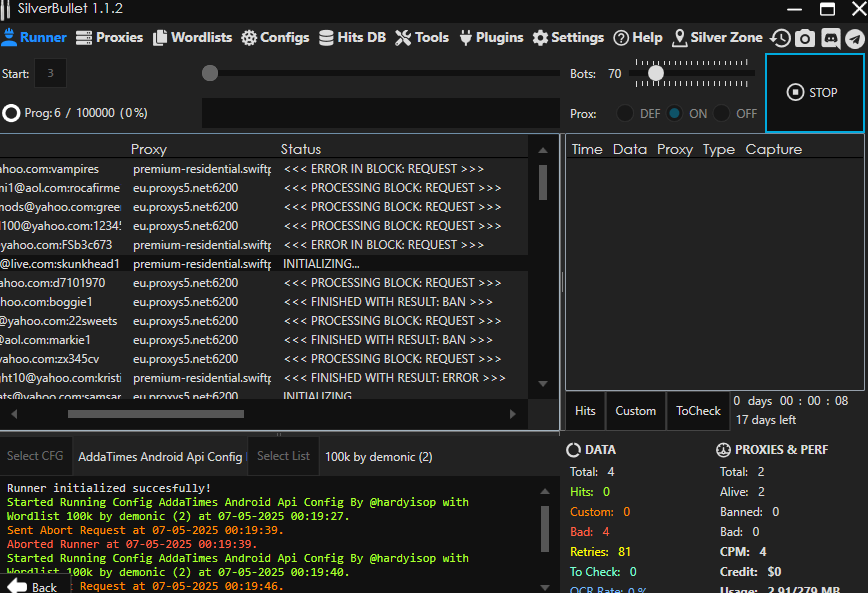This screenshot has height=593, width=868.
Task: Open the Hits DB section
Action: tap(353, 38)
